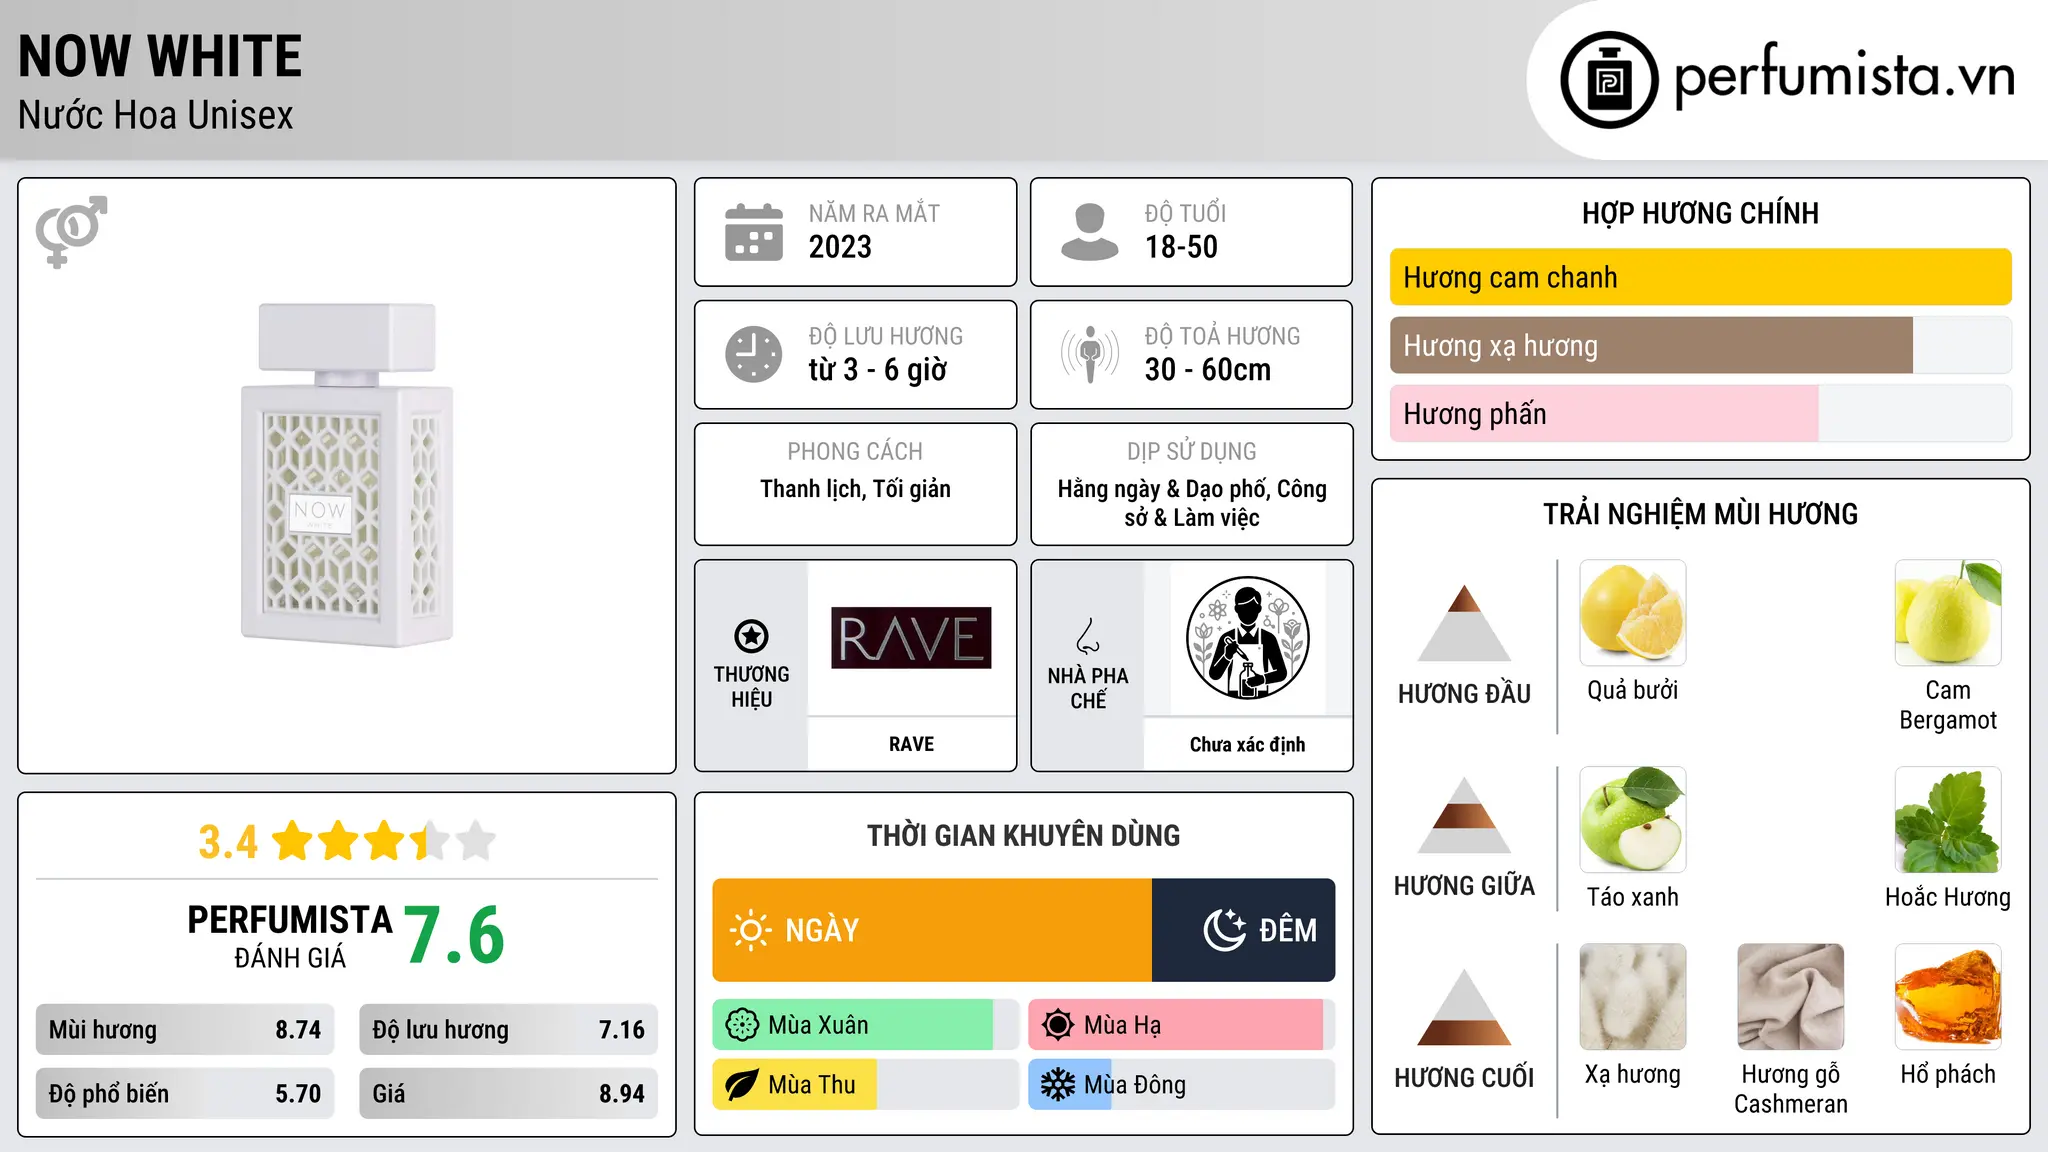Click the Hương giữa pyramid icon
2048x1152 pixels.
pos(1464,815)
